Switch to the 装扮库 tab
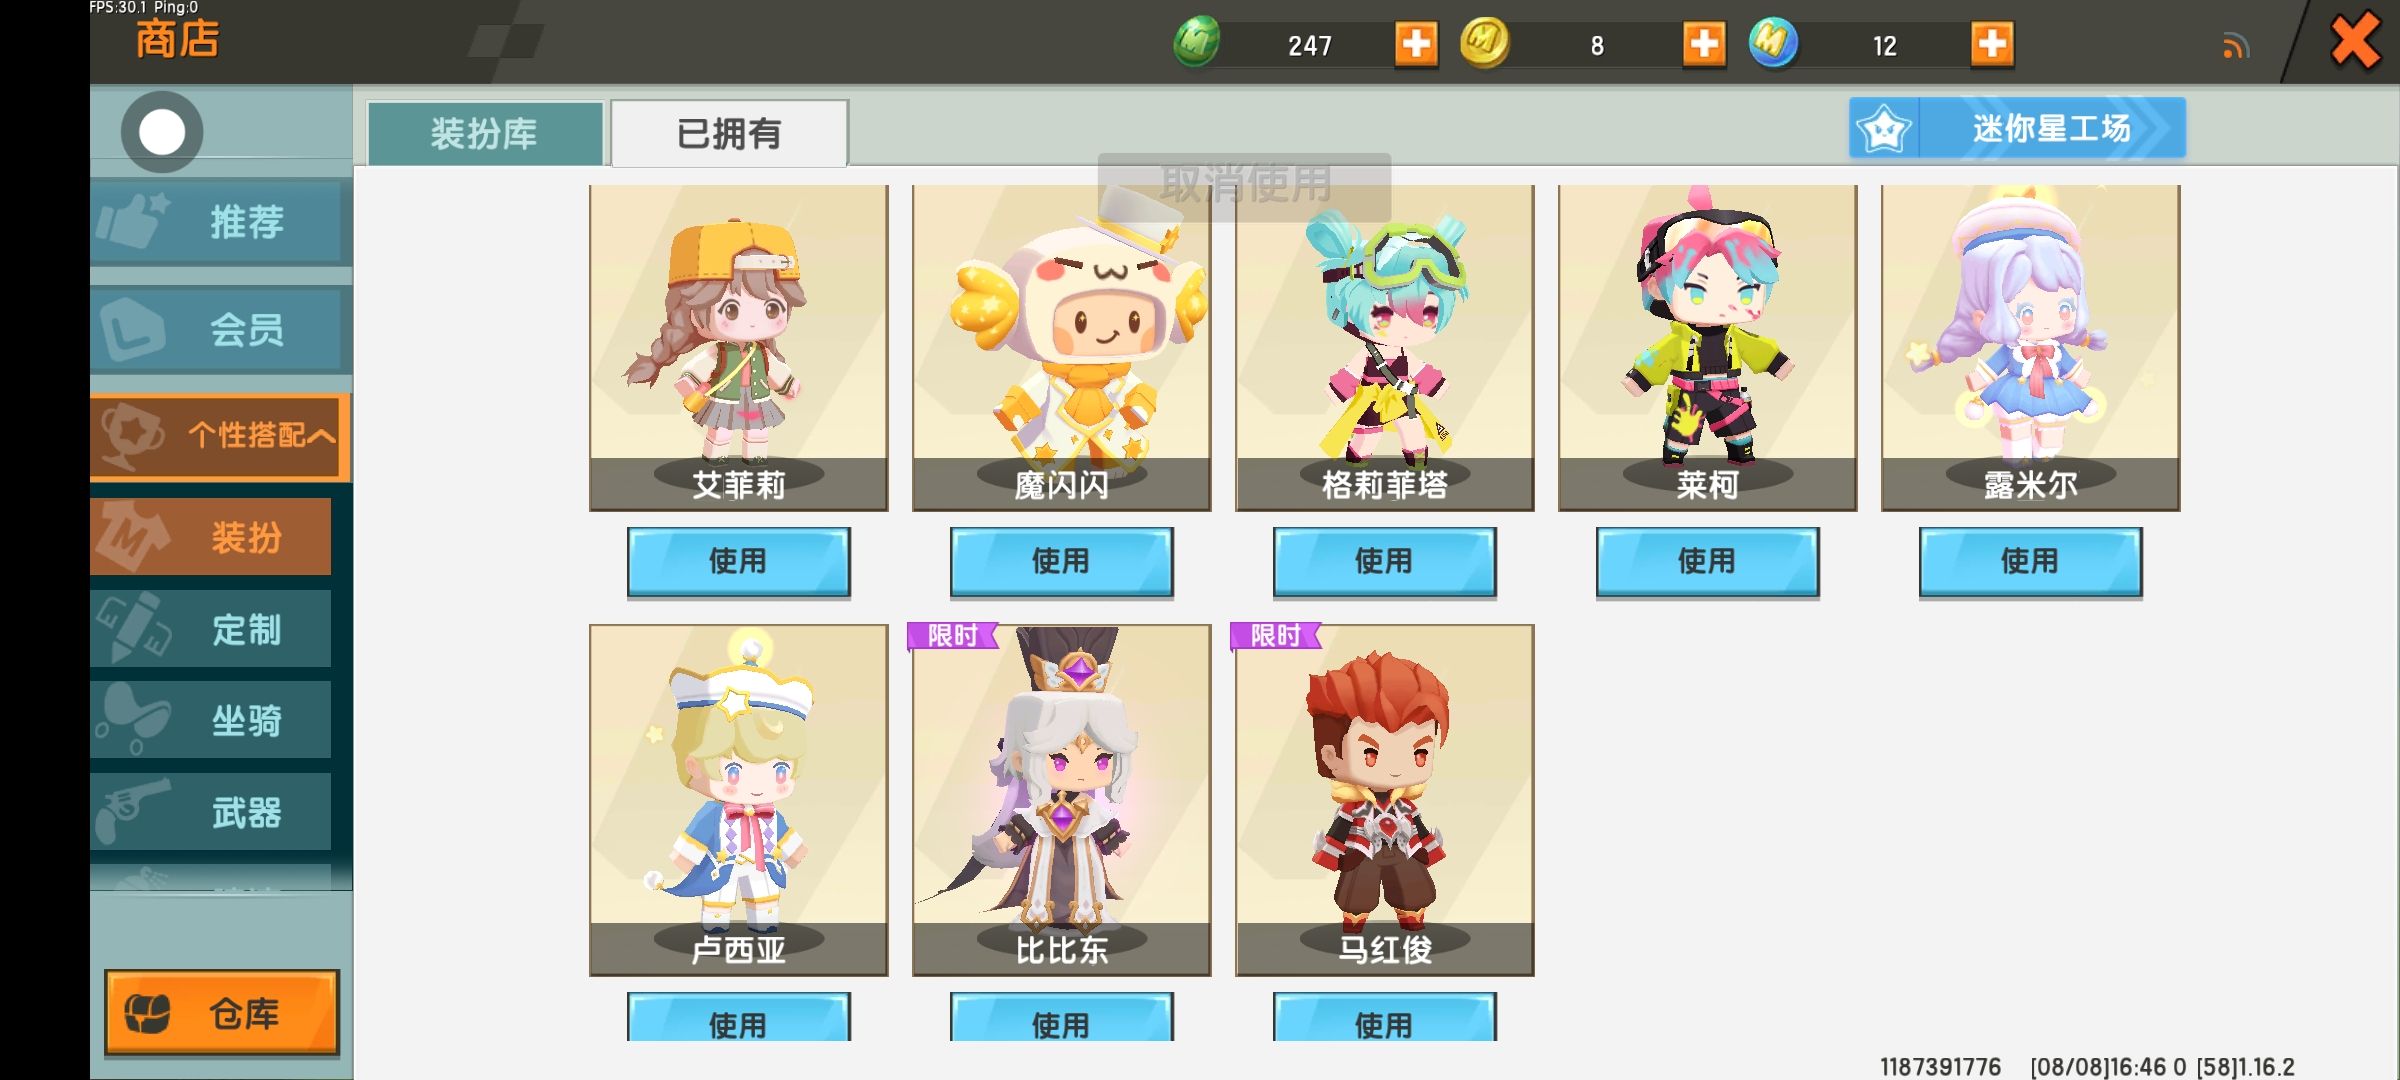The height and width of the screenshot is (1080, 2400). [485, 133]
